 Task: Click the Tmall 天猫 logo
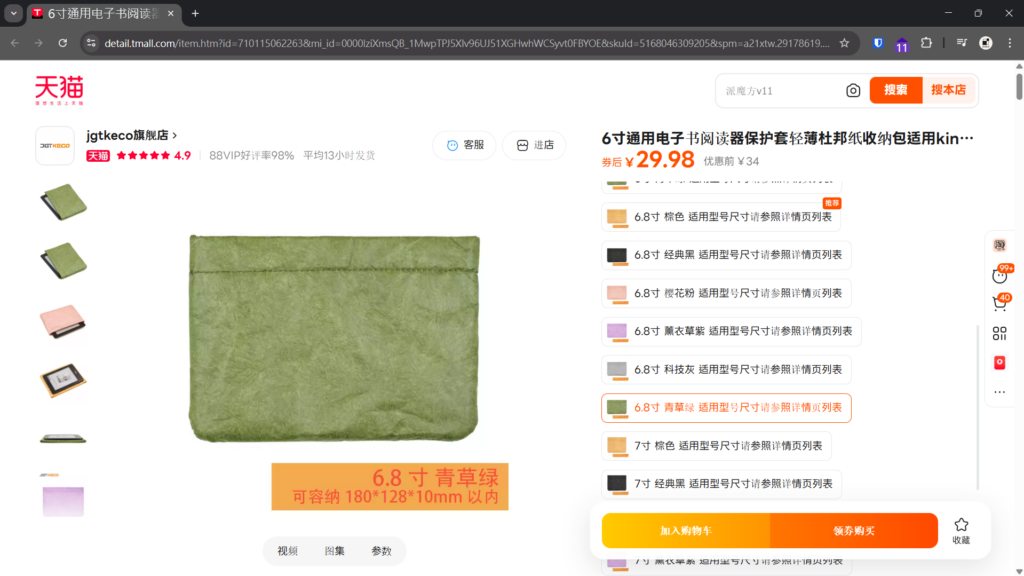[x=59, y=90]
